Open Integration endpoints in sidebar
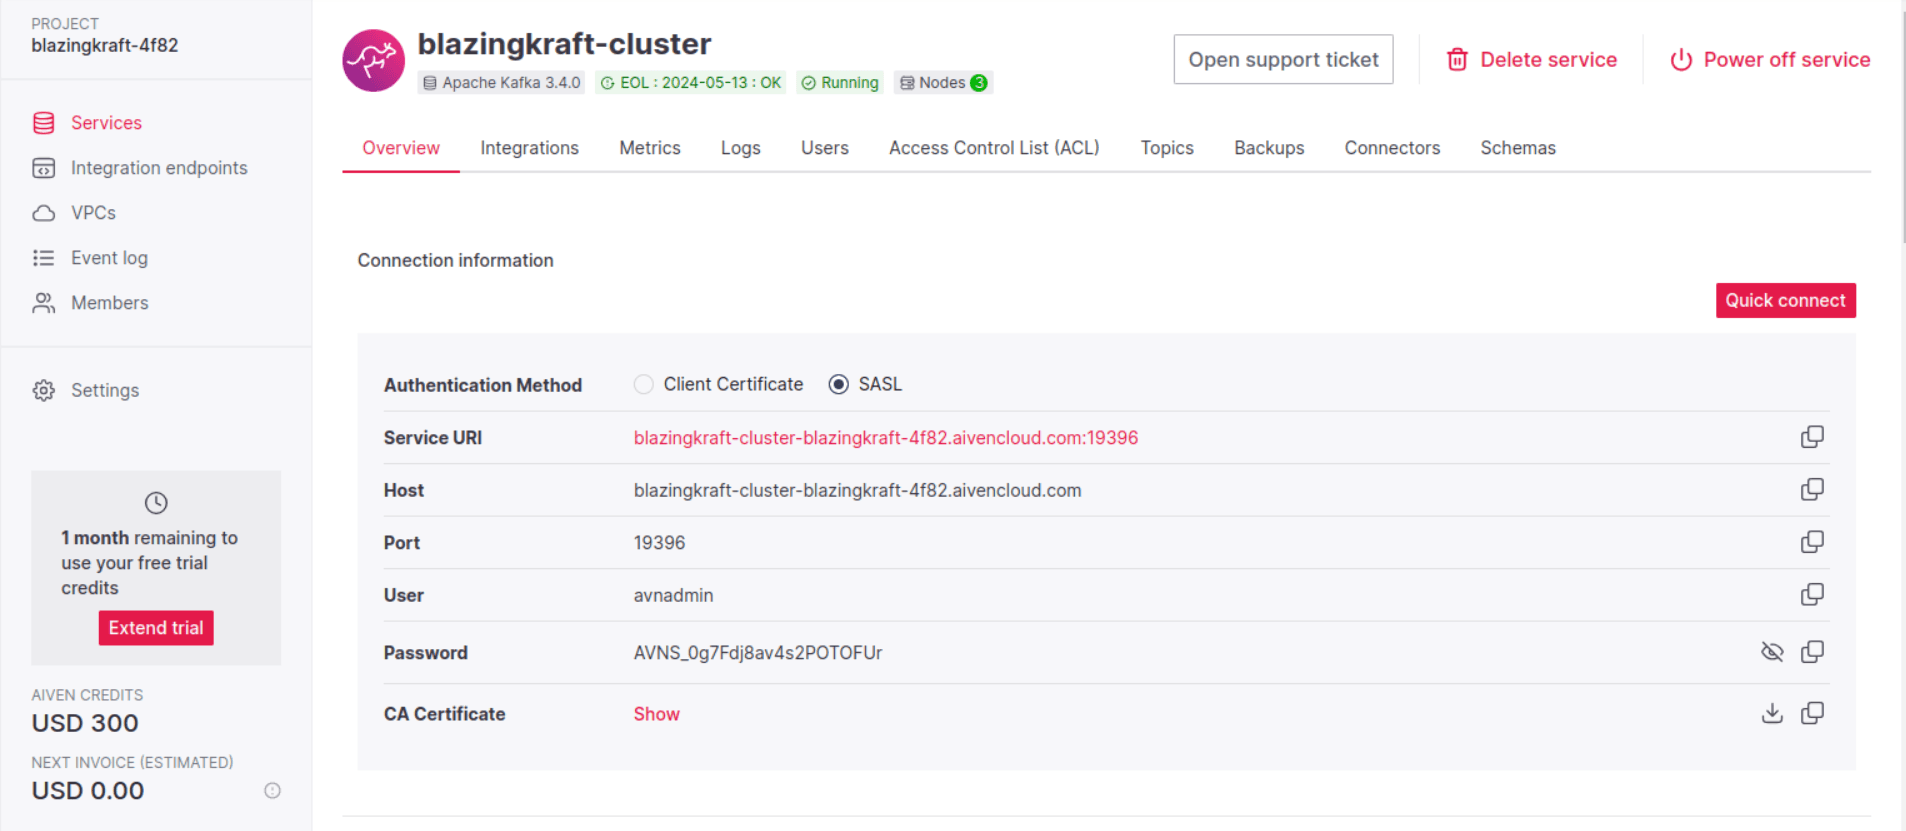The image size is (1906, 831). (140, 167)
